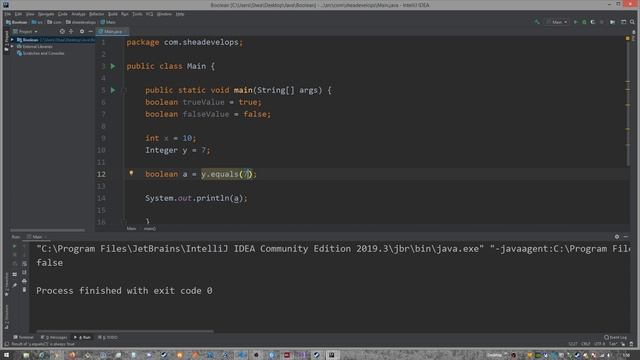Select Scratches and Consoles tree item
Viewport: 640px width, 360px height.
point(40,53)
